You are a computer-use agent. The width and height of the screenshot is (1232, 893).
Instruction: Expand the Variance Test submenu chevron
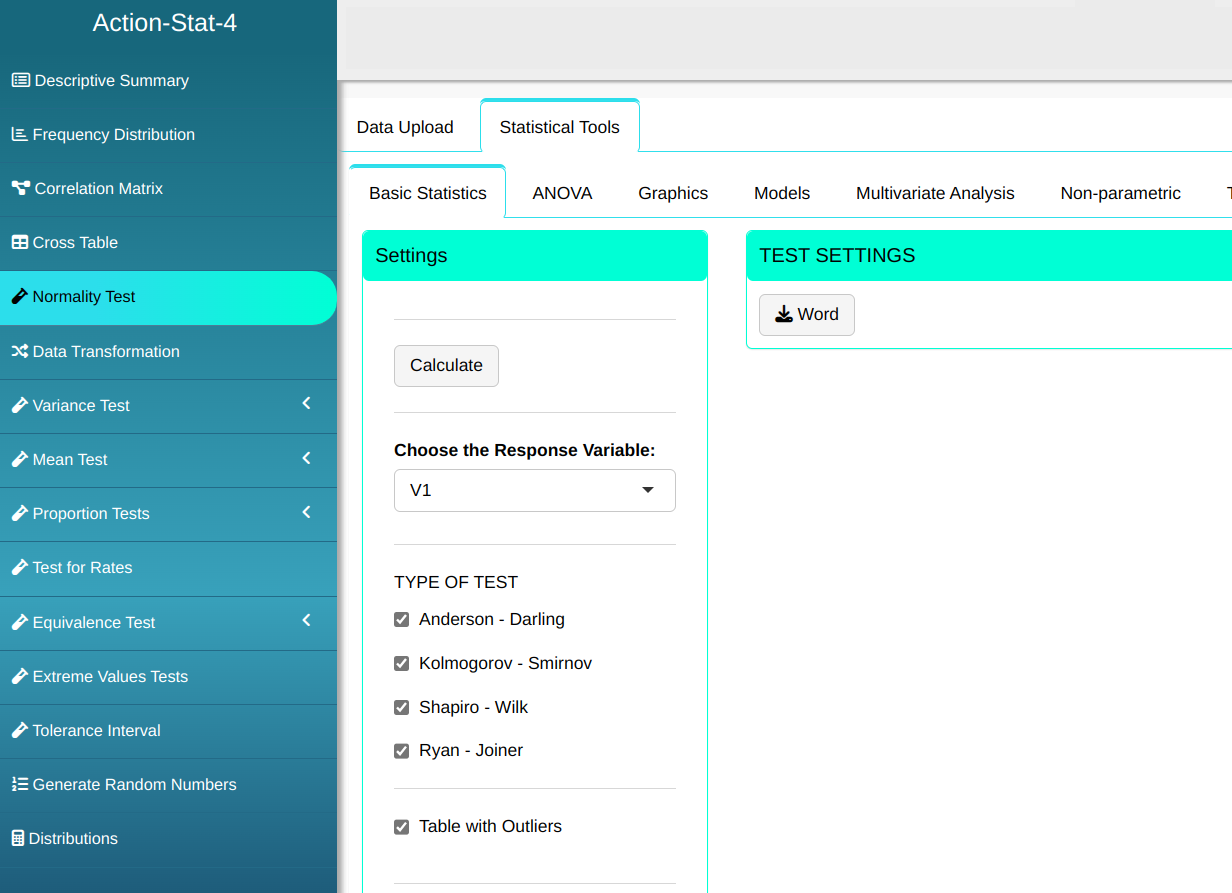pyautogui.click(x=306, y=404)
